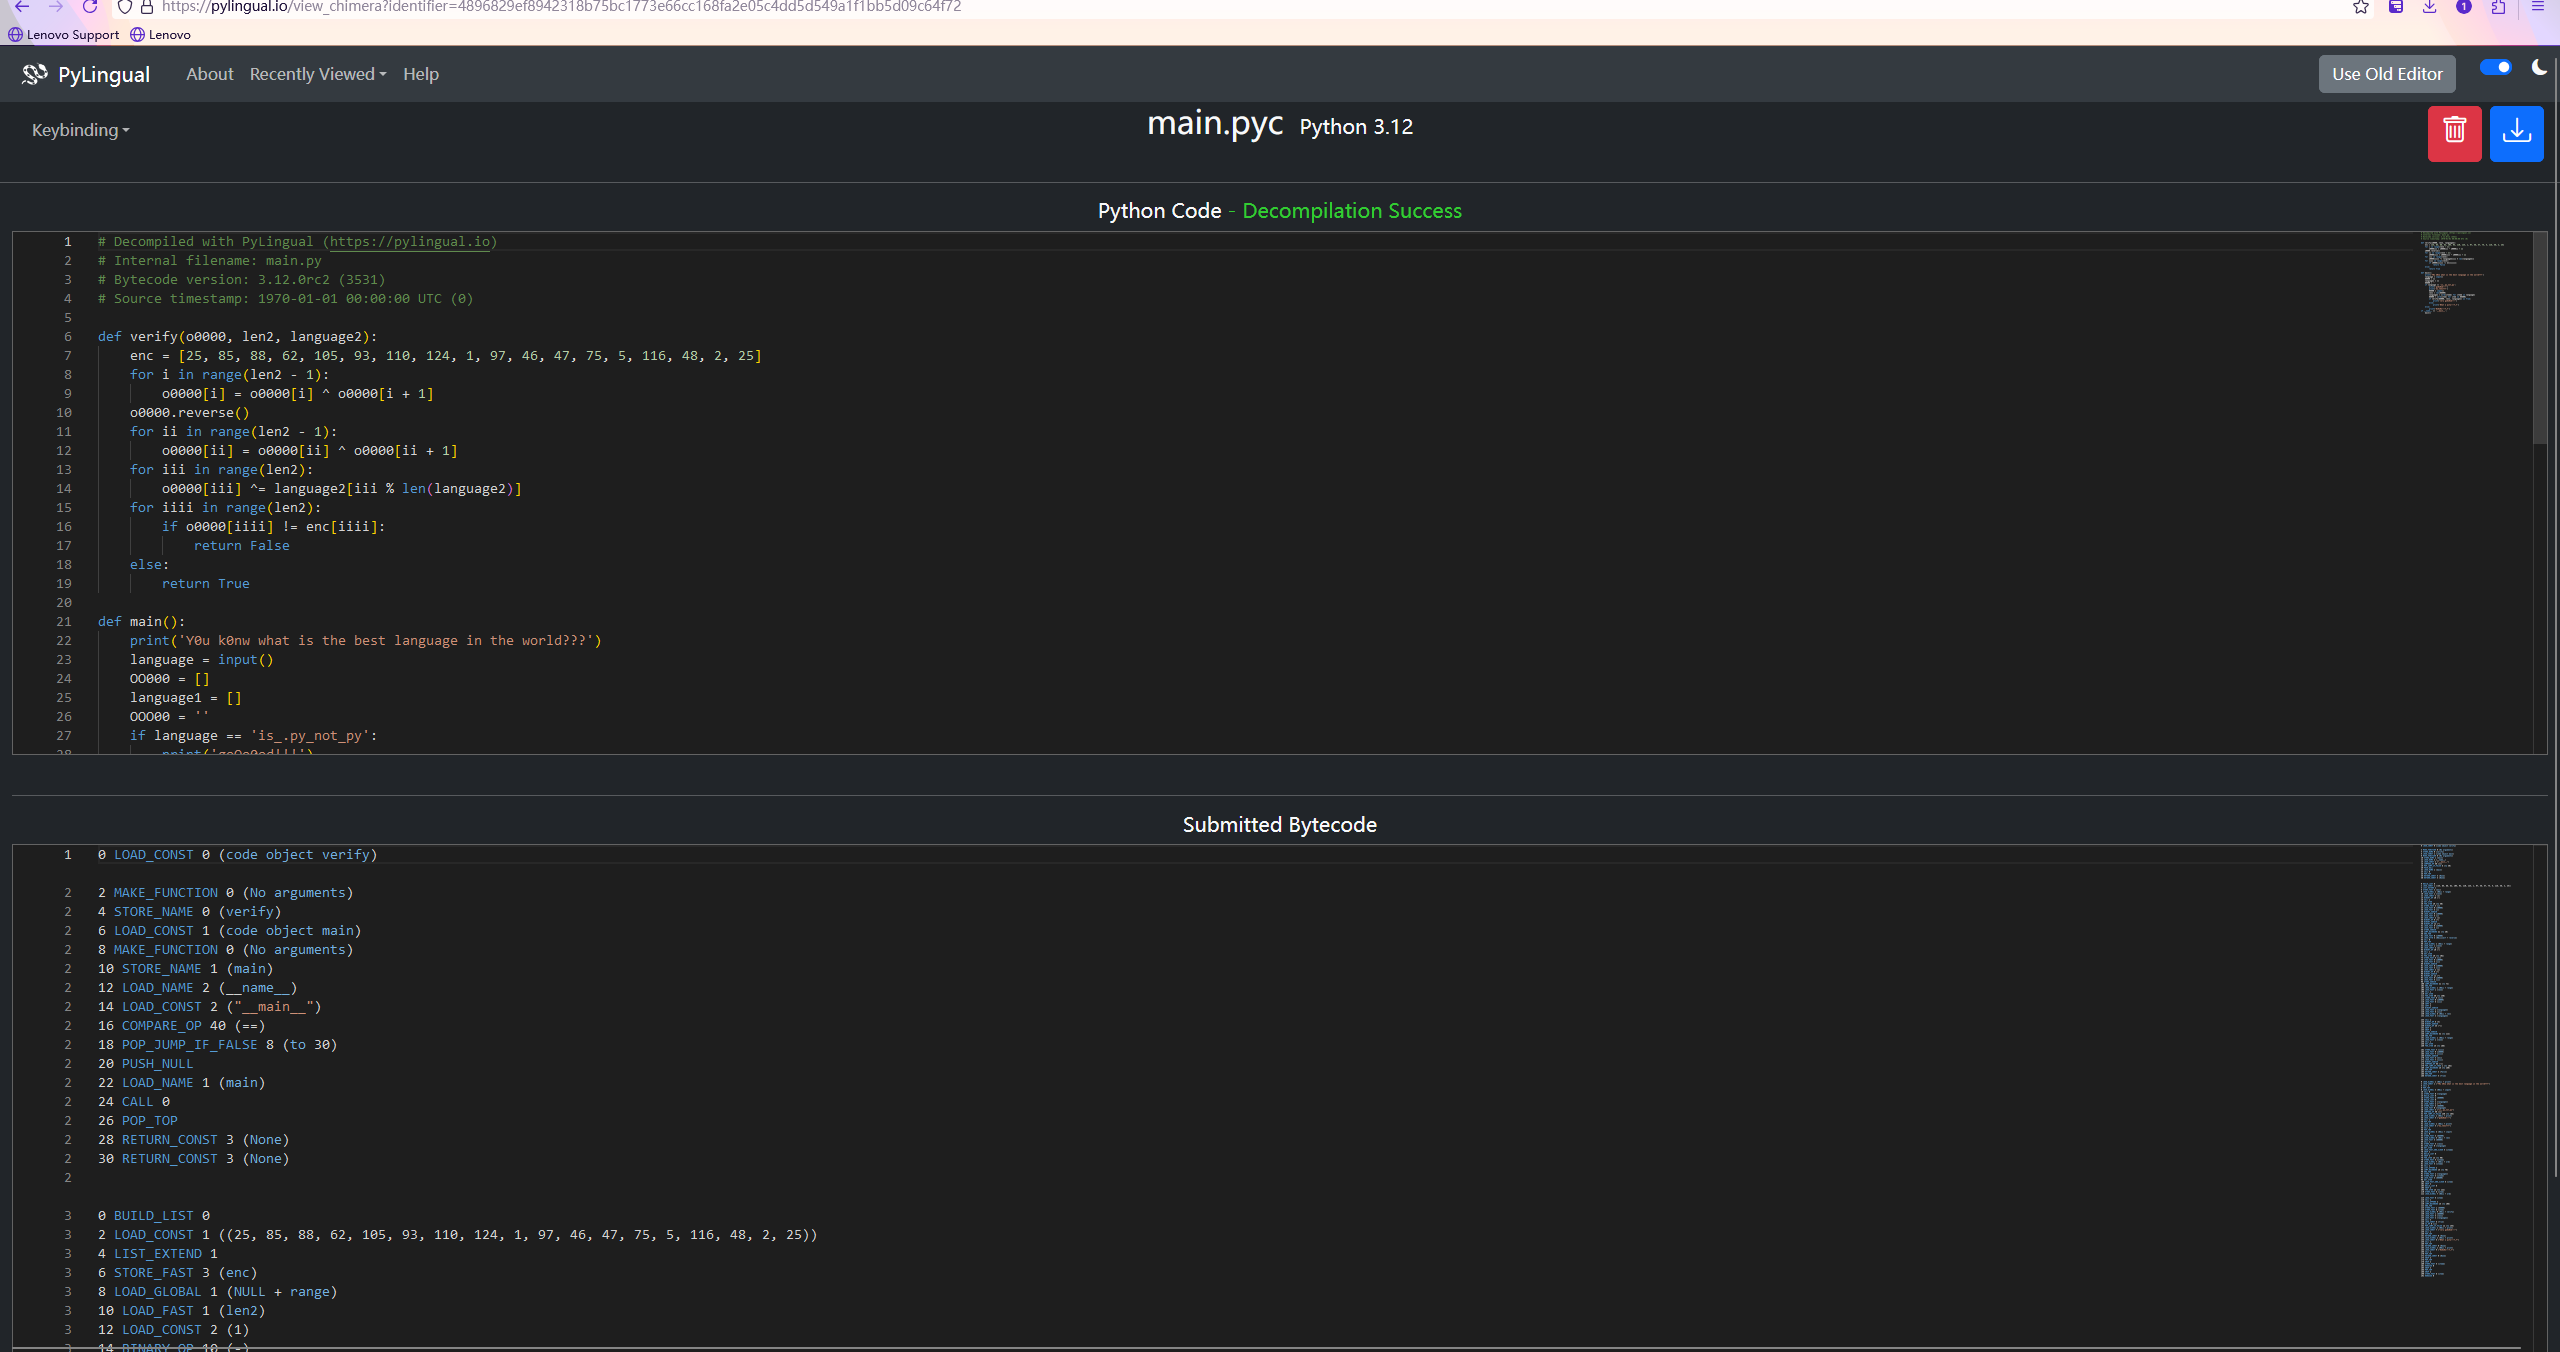The image size is (2560, 1352).
Task: Click the profile icon with badge 1
Action: pyautogui.click(x=2464, y=8)
